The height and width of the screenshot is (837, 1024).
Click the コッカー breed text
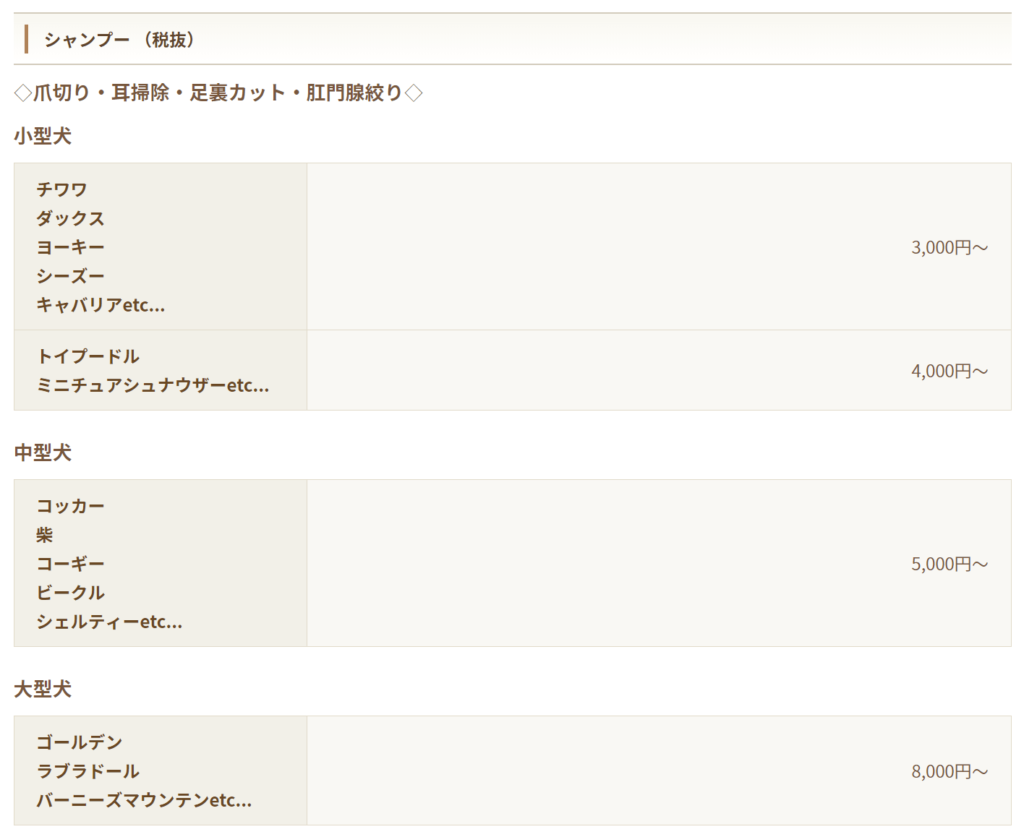point(70,506)
